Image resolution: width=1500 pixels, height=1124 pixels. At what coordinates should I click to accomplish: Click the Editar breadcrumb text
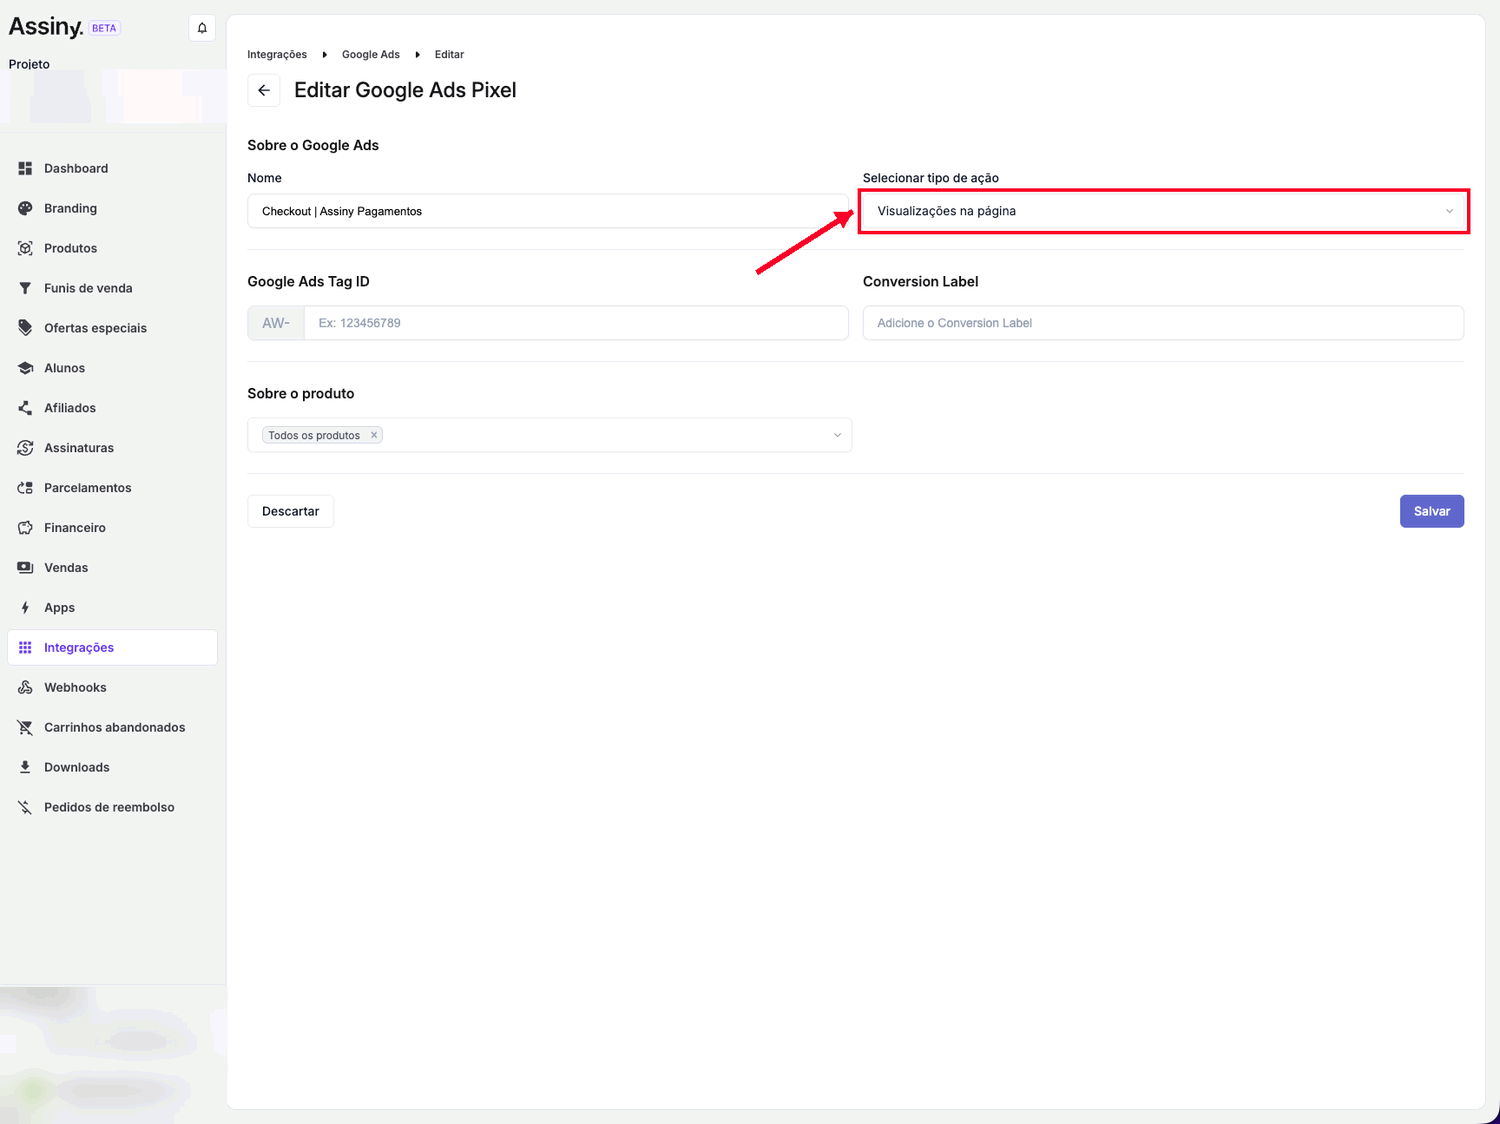[x=449, y=55]
